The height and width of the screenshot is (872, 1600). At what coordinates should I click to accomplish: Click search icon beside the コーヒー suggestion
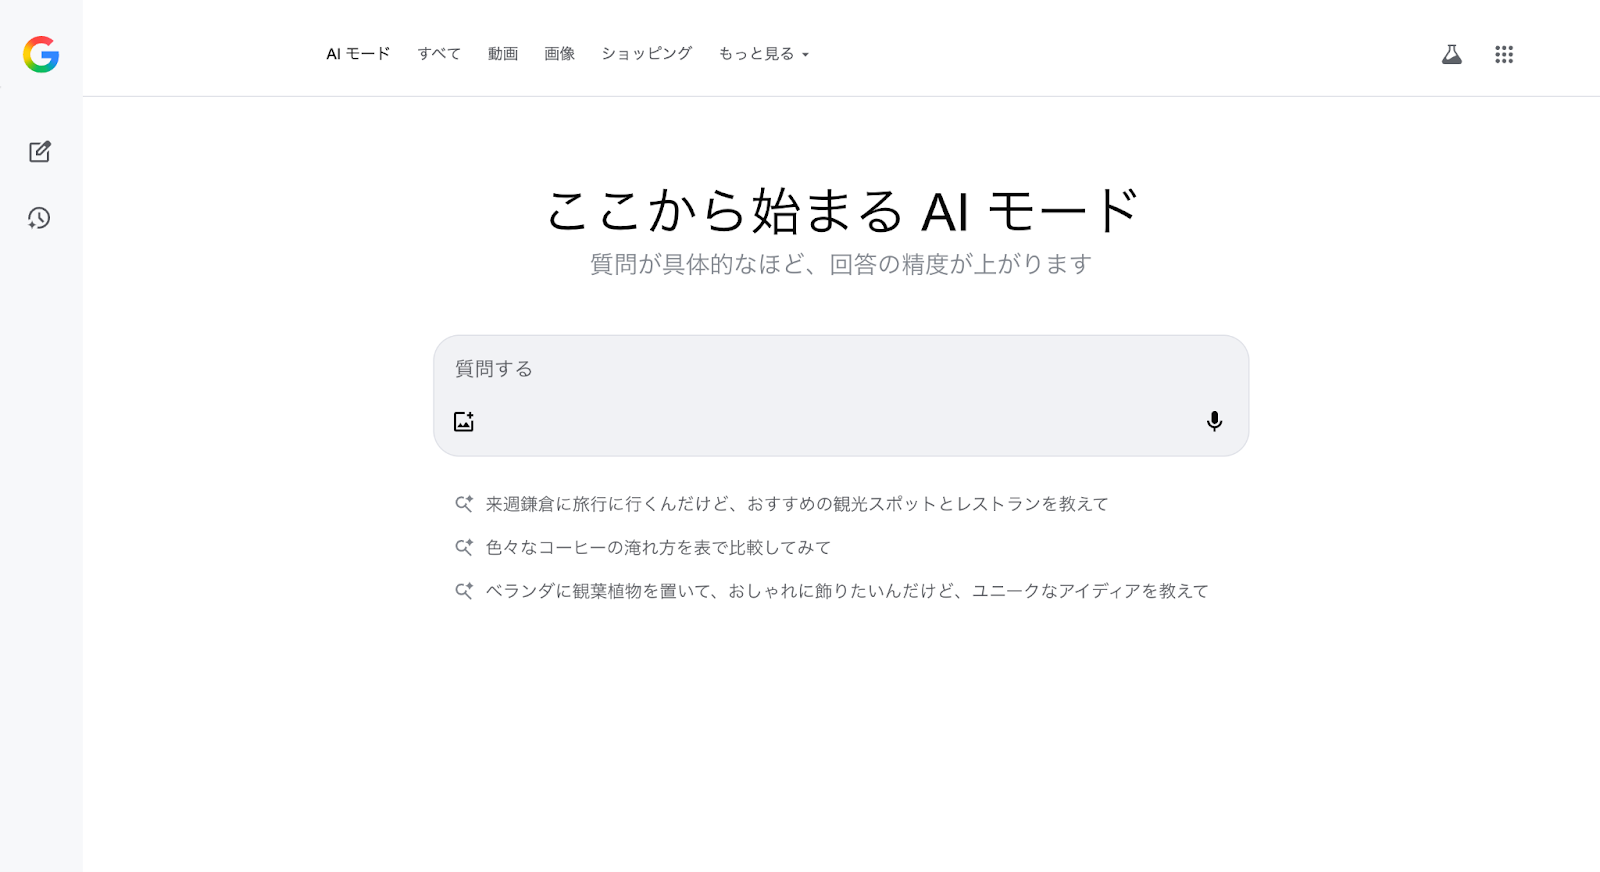click(464, 547)
